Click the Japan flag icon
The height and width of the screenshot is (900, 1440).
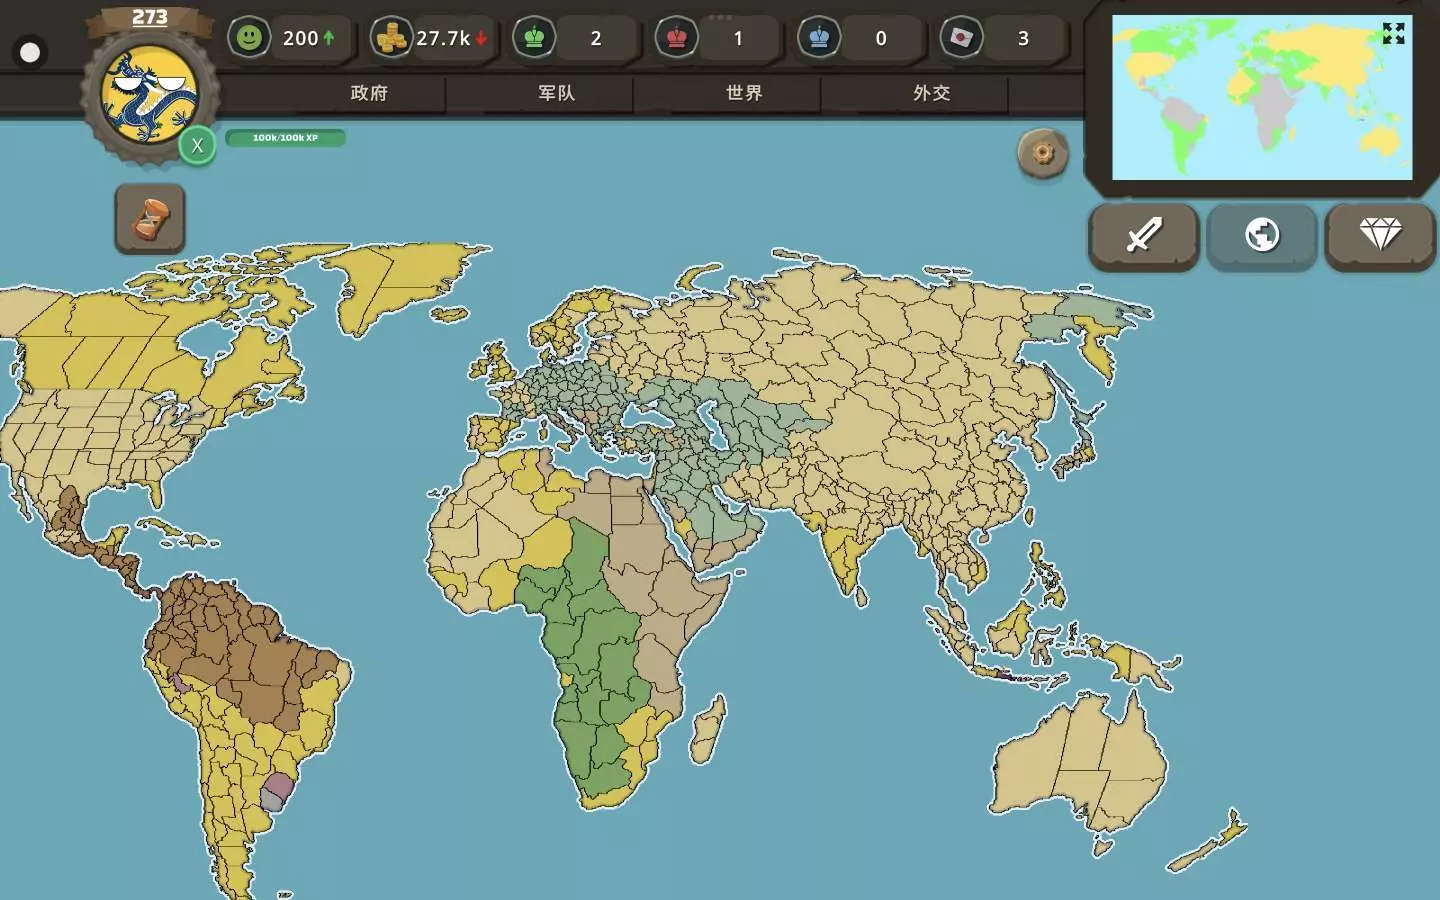[961, 38]
